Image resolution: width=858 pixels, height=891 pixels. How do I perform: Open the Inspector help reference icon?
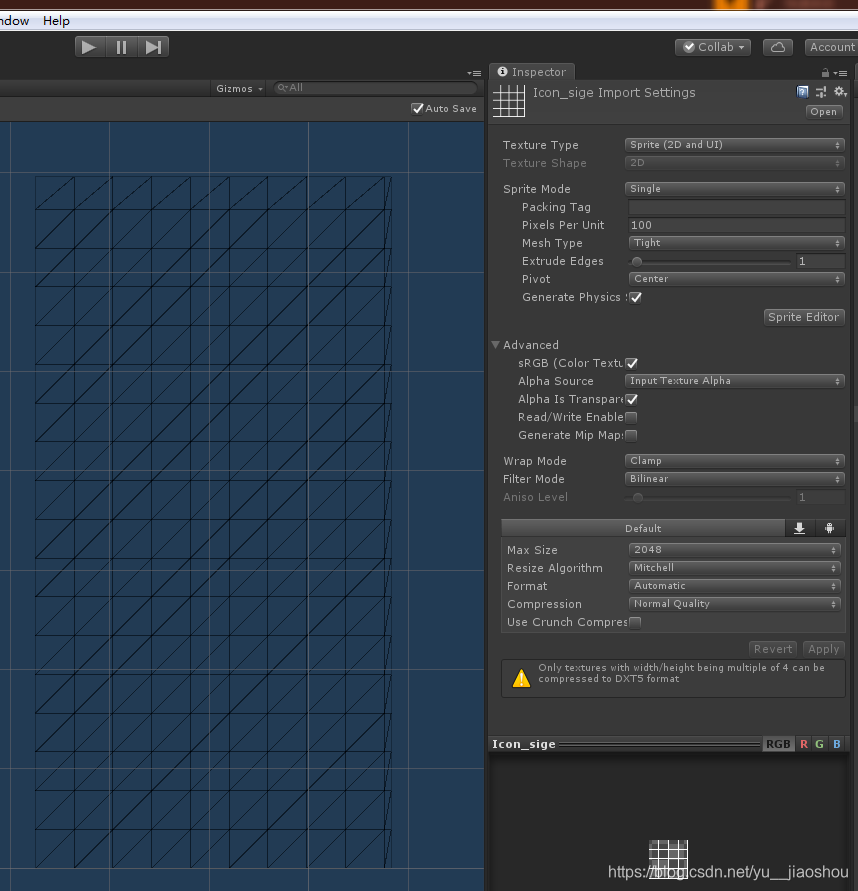[x=802, y=92]
